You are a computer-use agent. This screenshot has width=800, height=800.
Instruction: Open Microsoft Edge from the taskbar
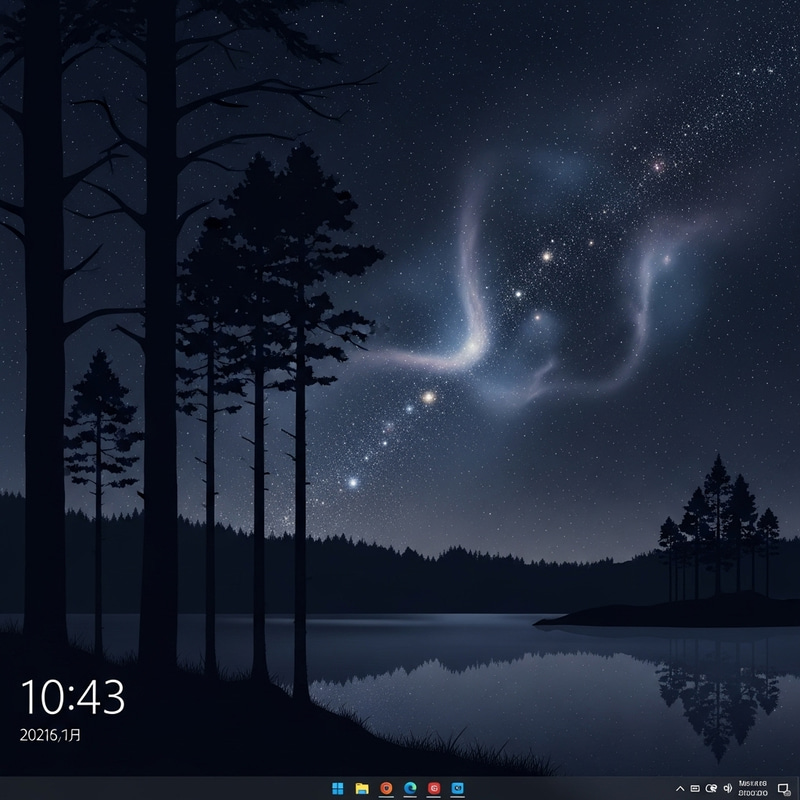coord(409,787)
